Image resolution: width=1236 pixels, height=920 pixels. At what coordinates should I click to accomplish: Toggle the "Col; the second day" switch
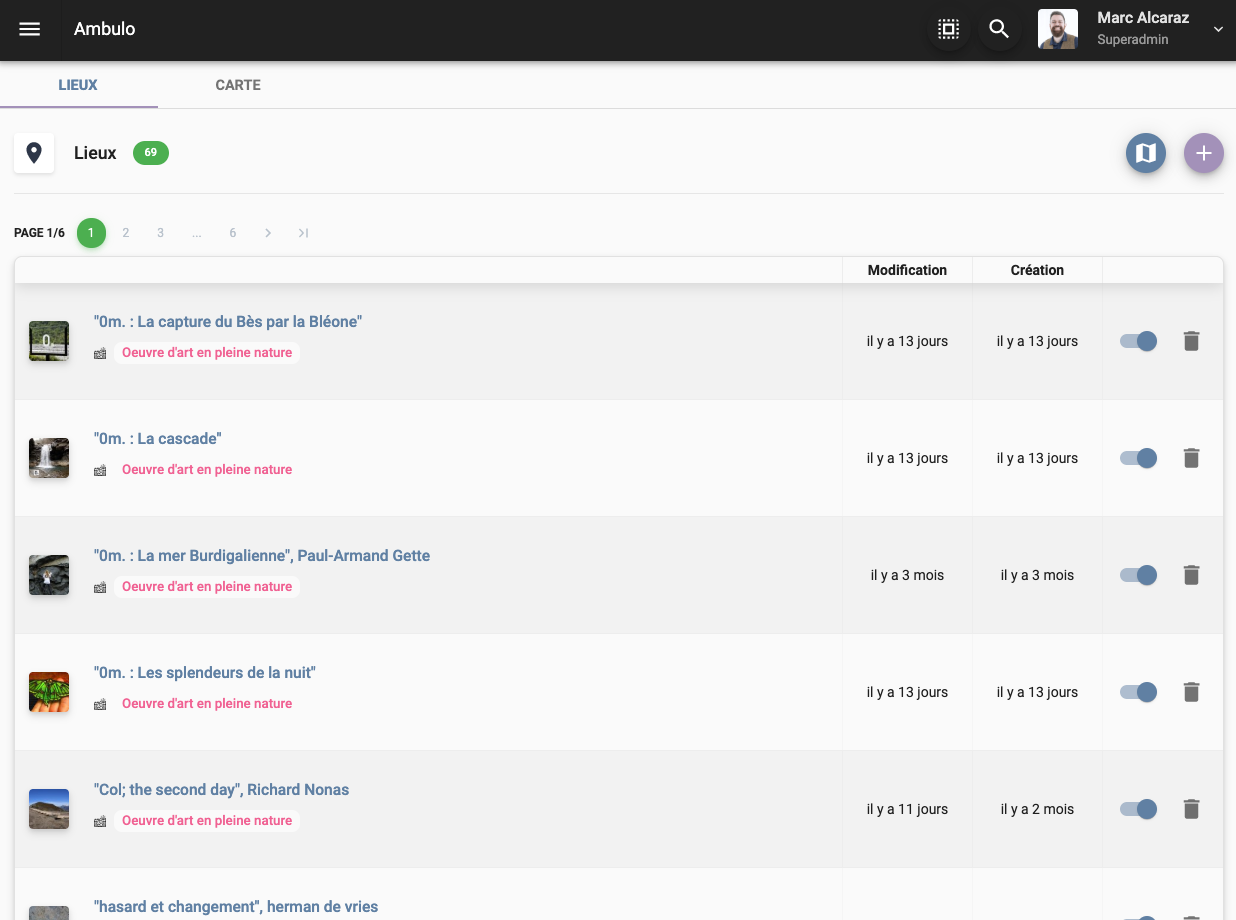1138,809
